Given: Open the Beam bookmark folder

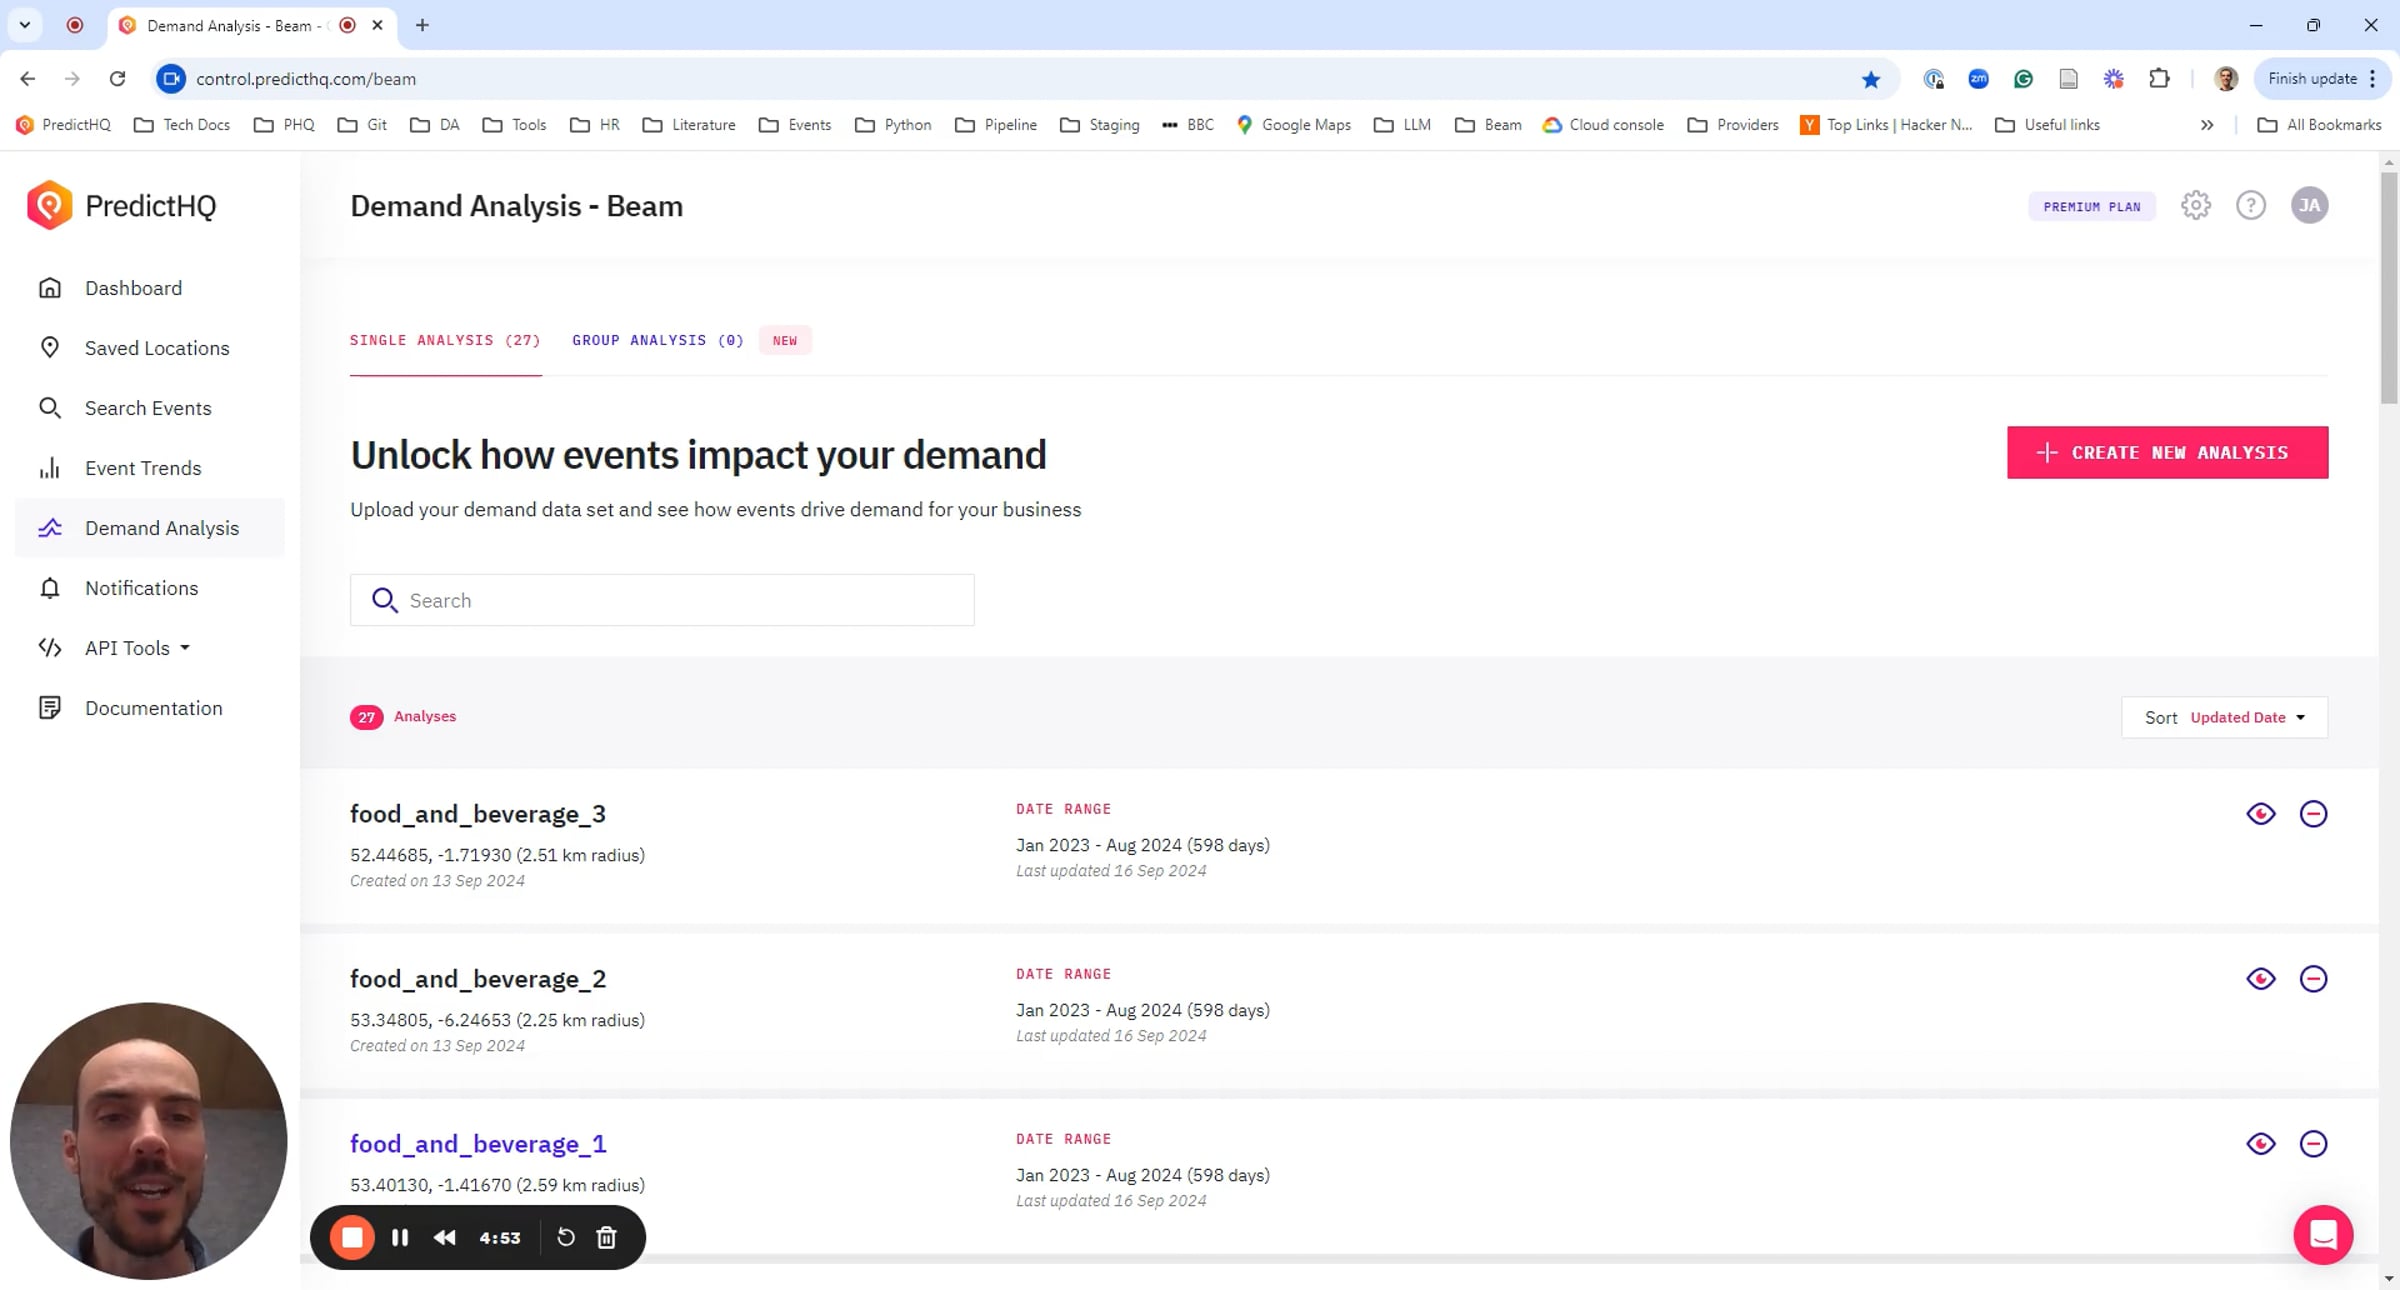Looking at the screenshot, I should tap(1488, 125).
